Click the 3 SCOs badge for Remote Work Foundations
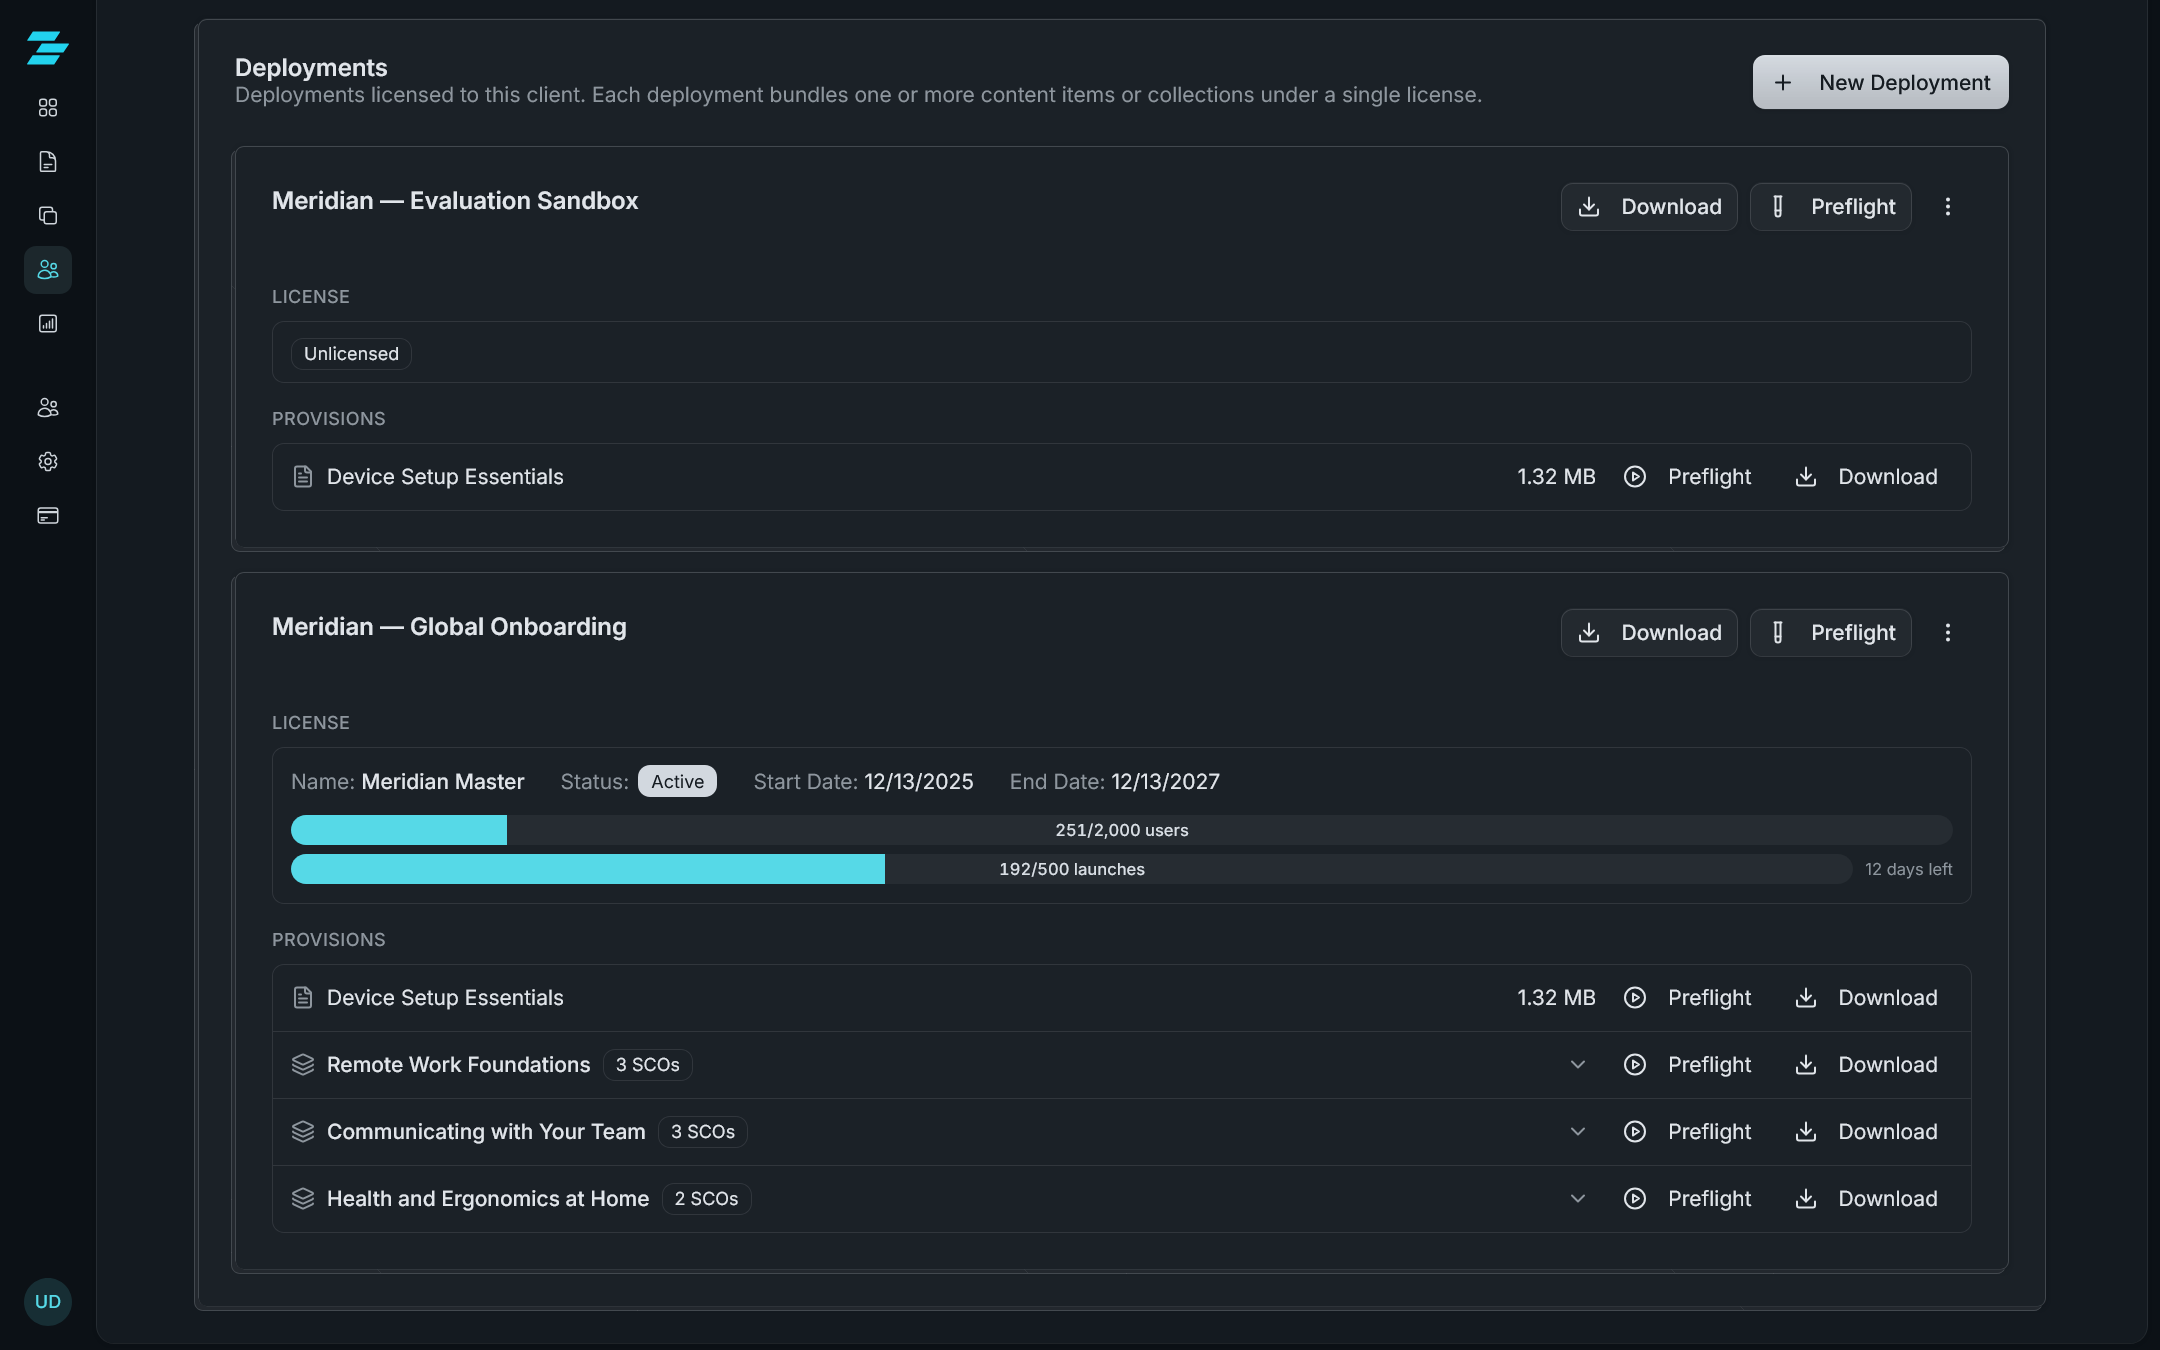This screenshot has height=1350, width=2160. pos(647,1065)
